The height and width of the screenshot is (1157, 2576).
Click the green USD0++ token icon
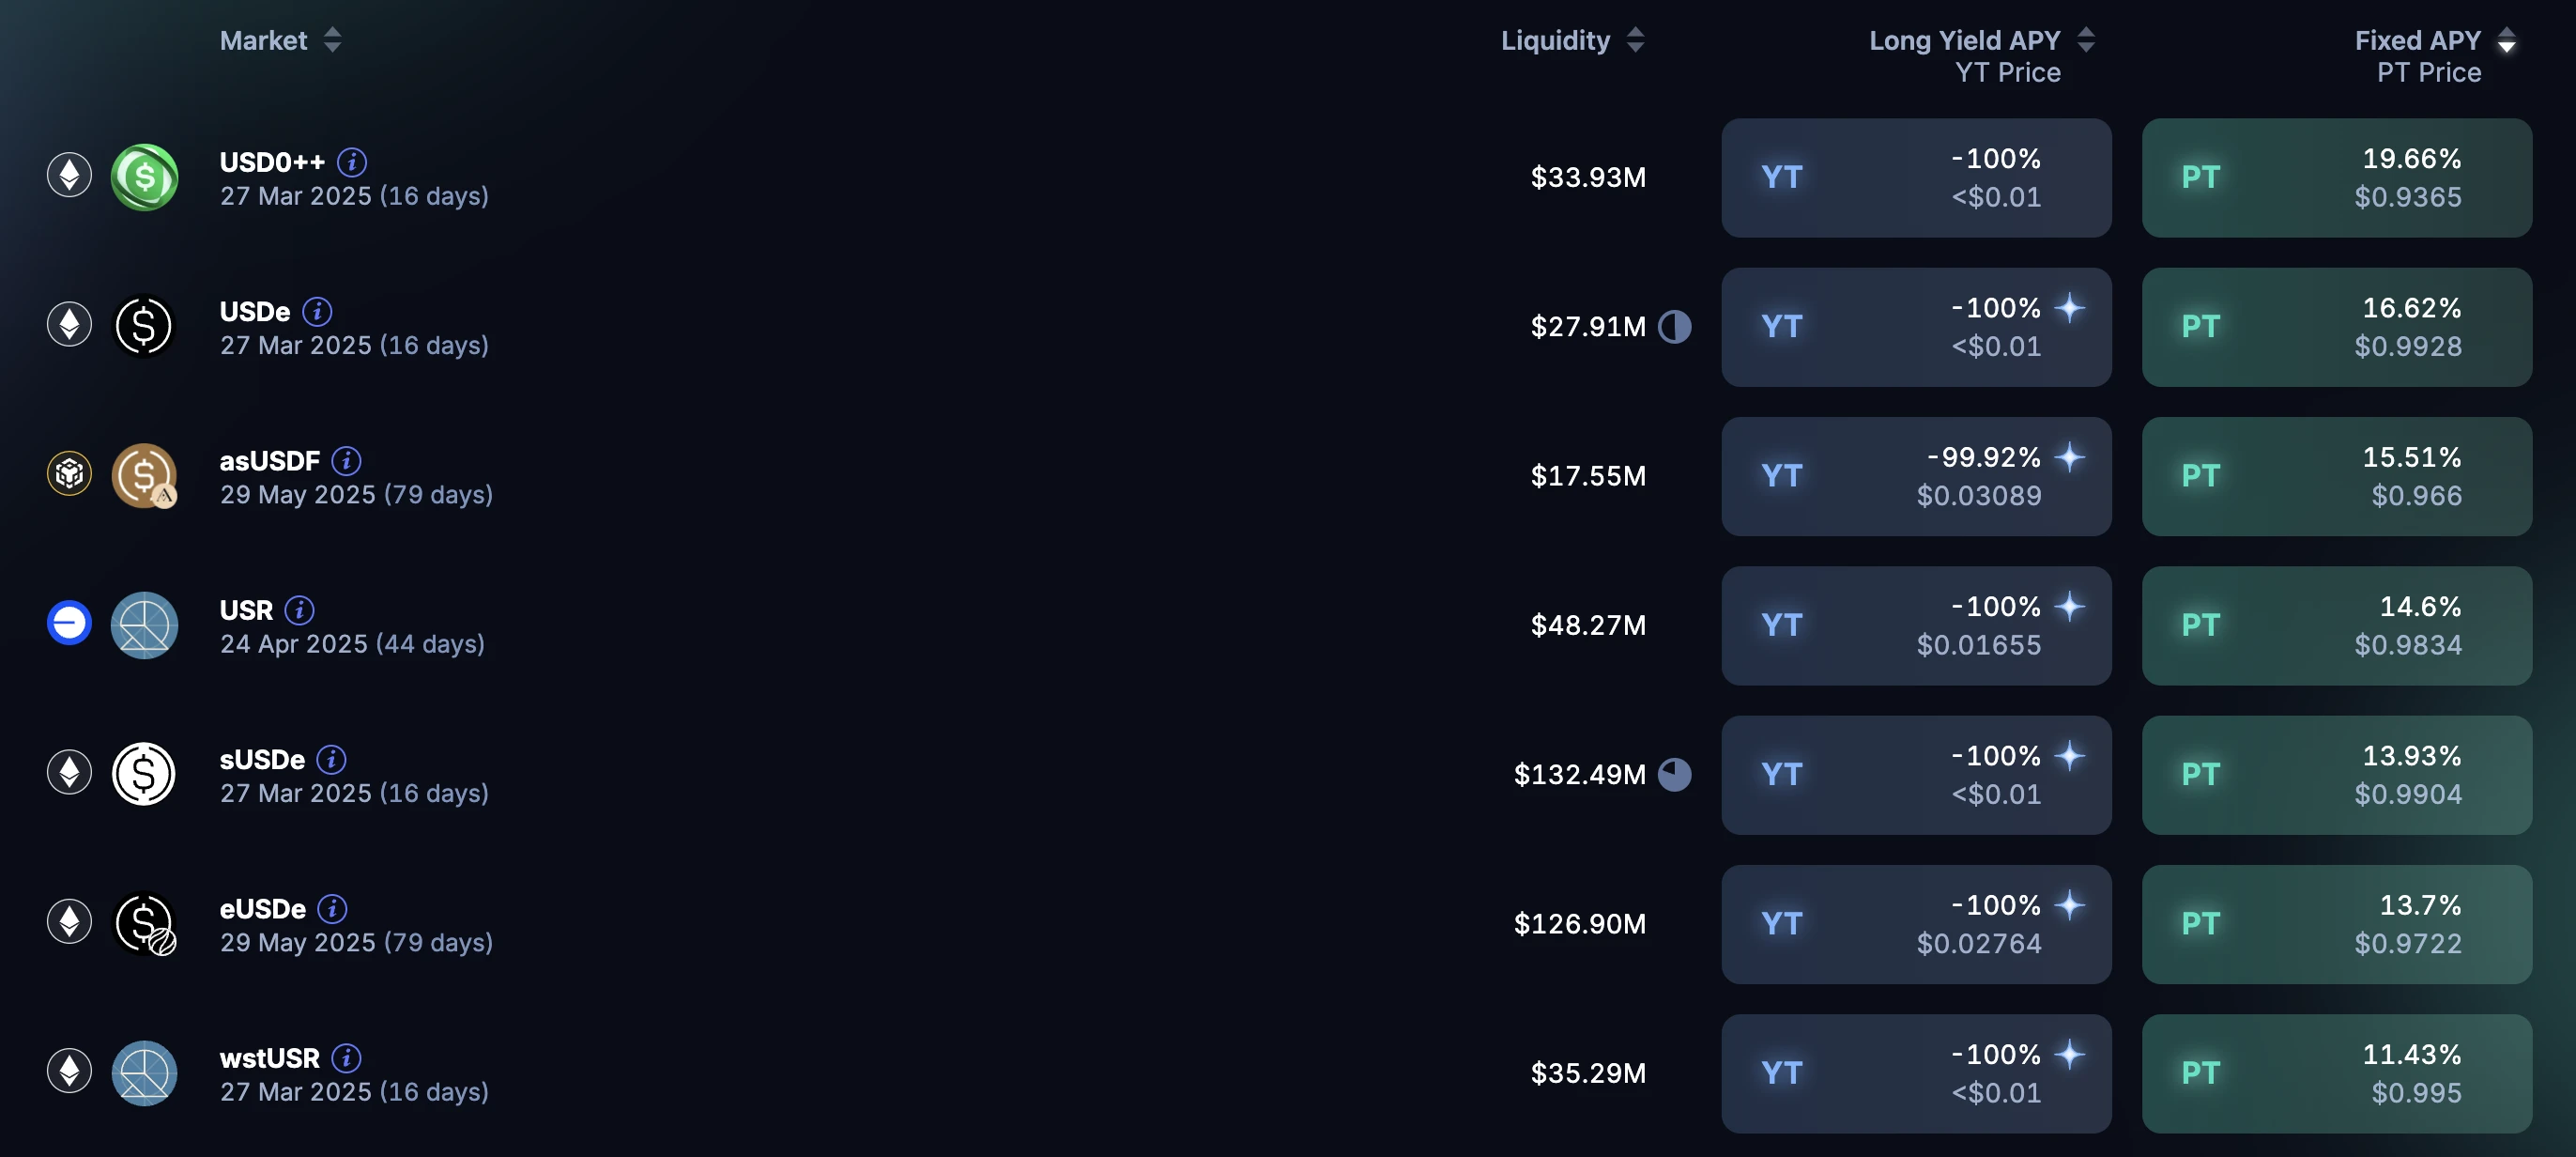point(144,178)
